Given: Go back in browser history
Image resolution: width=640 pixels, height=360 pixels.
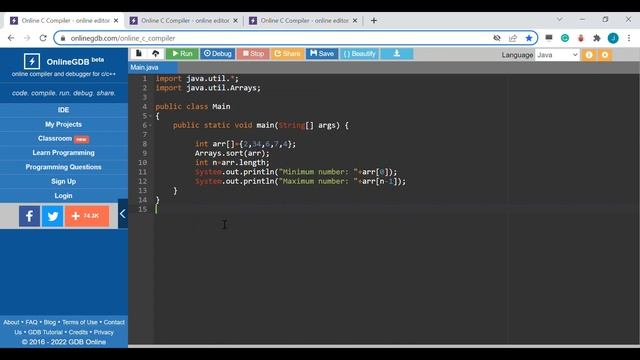Looking at the screenshot, I should point(11,38).
